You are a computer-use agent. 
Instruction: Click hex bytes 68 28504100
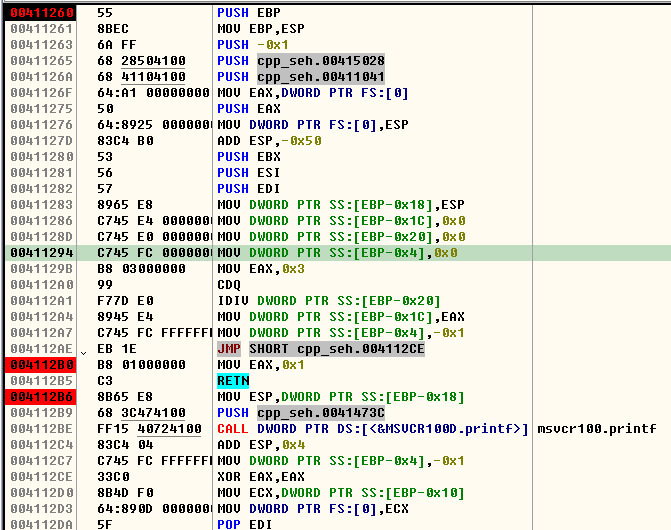click(141, 61)
